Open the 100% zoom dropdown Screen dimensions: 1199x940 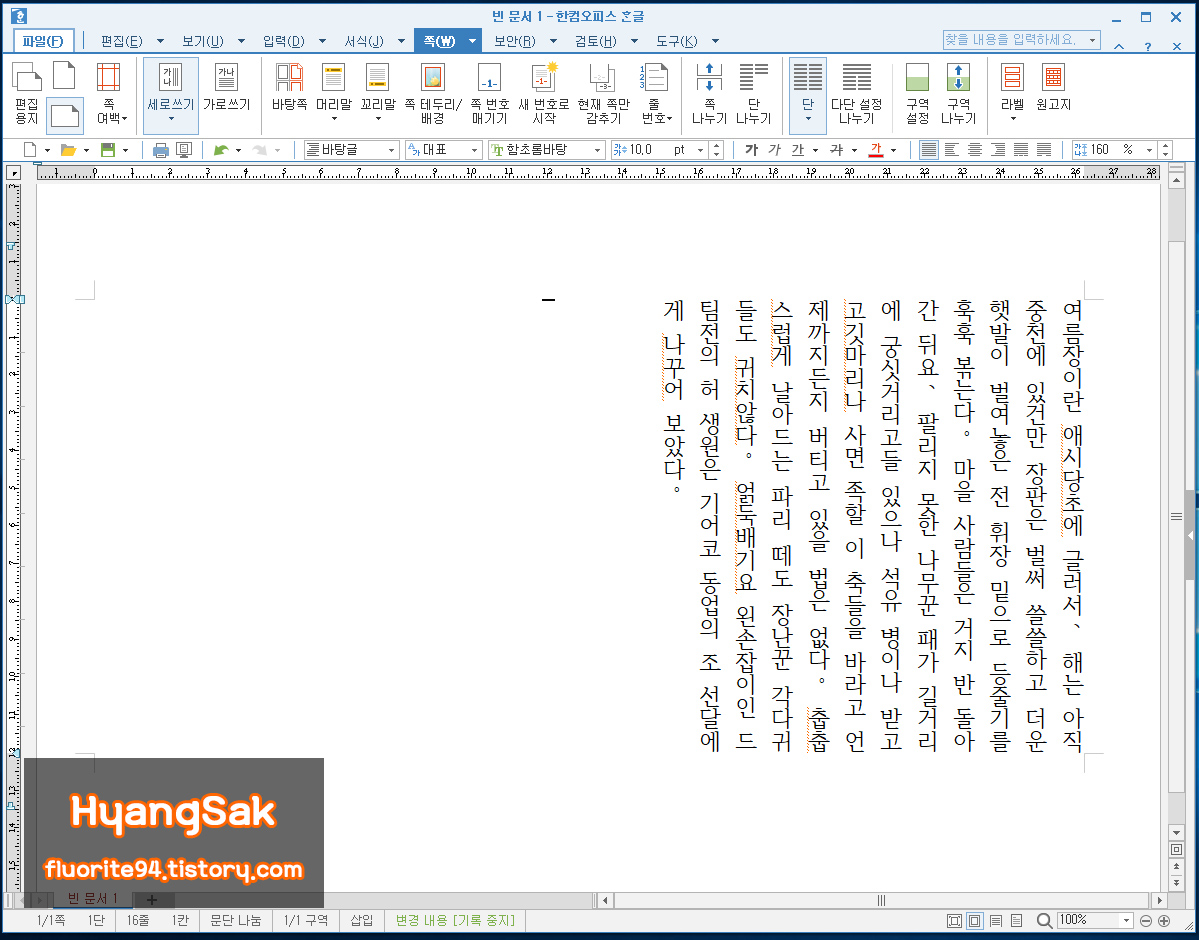[x=1126, y=920]
